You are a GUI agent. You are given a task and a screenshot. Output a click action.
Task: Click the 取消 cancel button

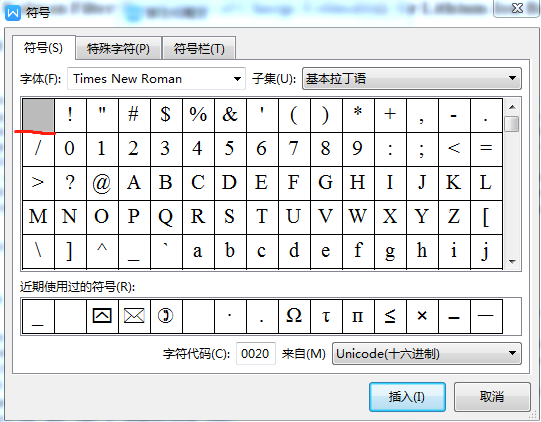pos(492,397)
